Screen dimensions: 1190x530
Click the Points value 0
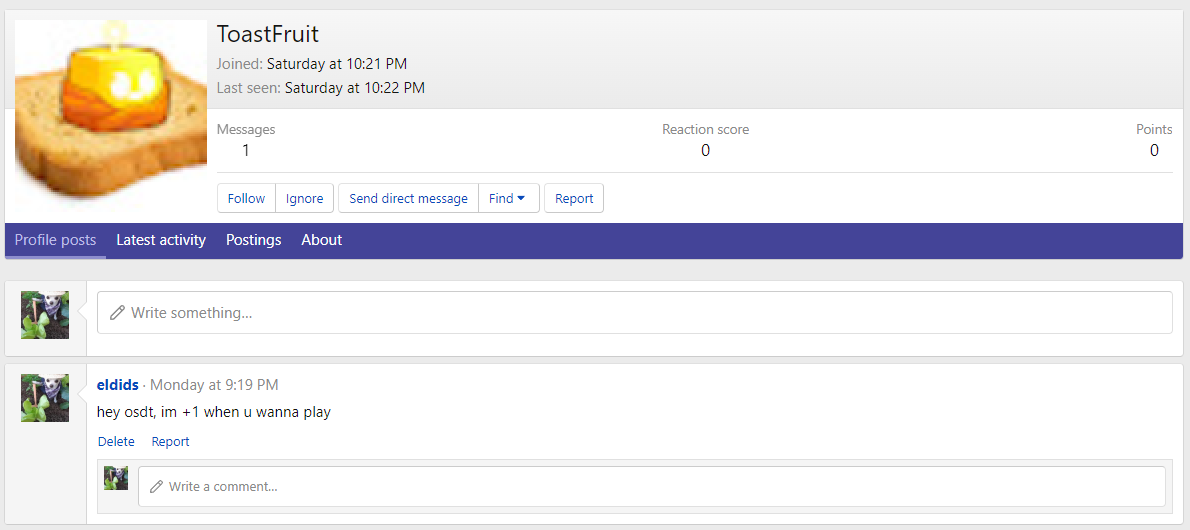pos(1154,150)
